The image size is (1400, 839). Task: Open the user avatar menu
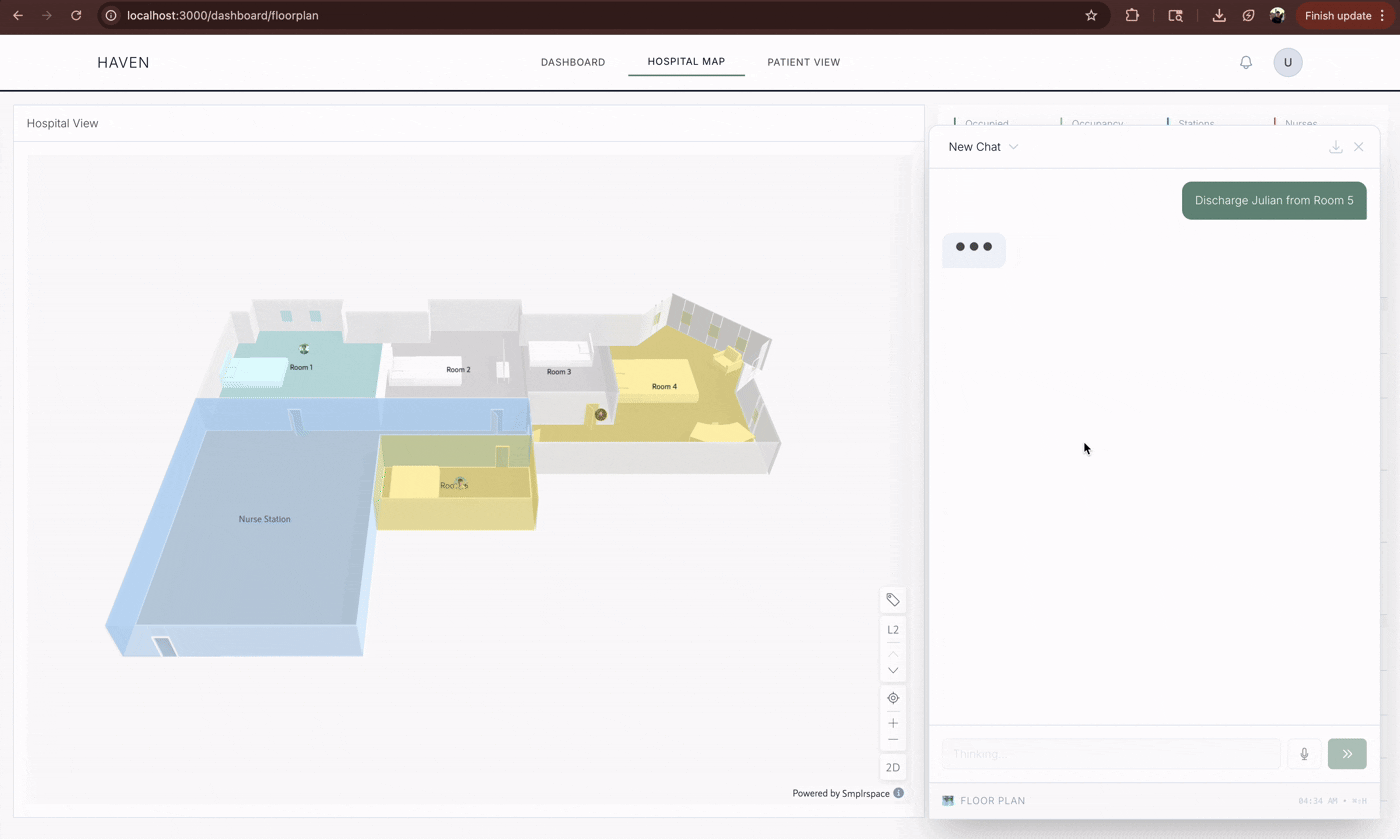coord(1287,62)
